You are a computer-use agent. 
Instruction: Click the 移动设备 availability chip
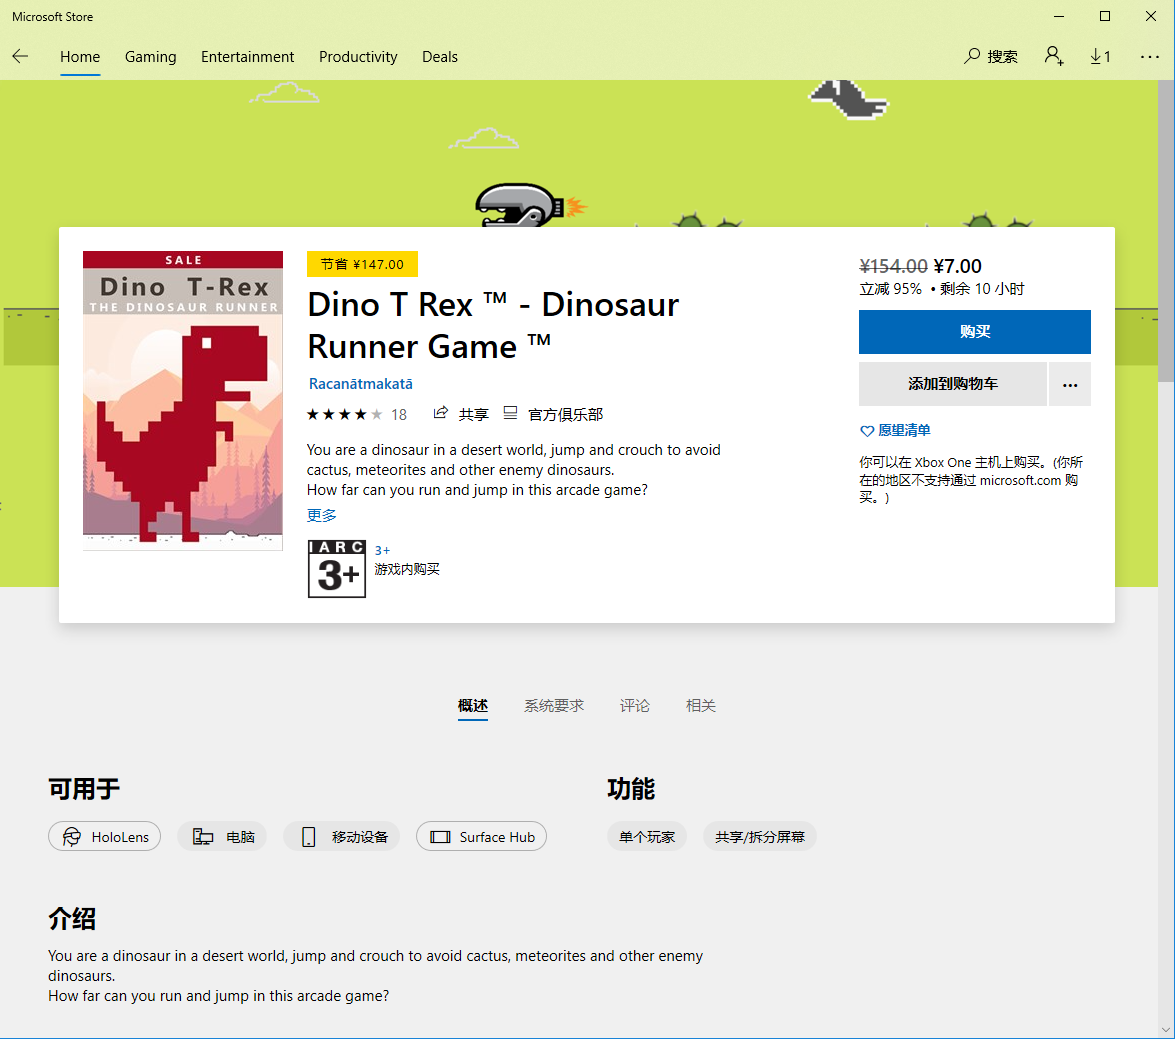341,837
